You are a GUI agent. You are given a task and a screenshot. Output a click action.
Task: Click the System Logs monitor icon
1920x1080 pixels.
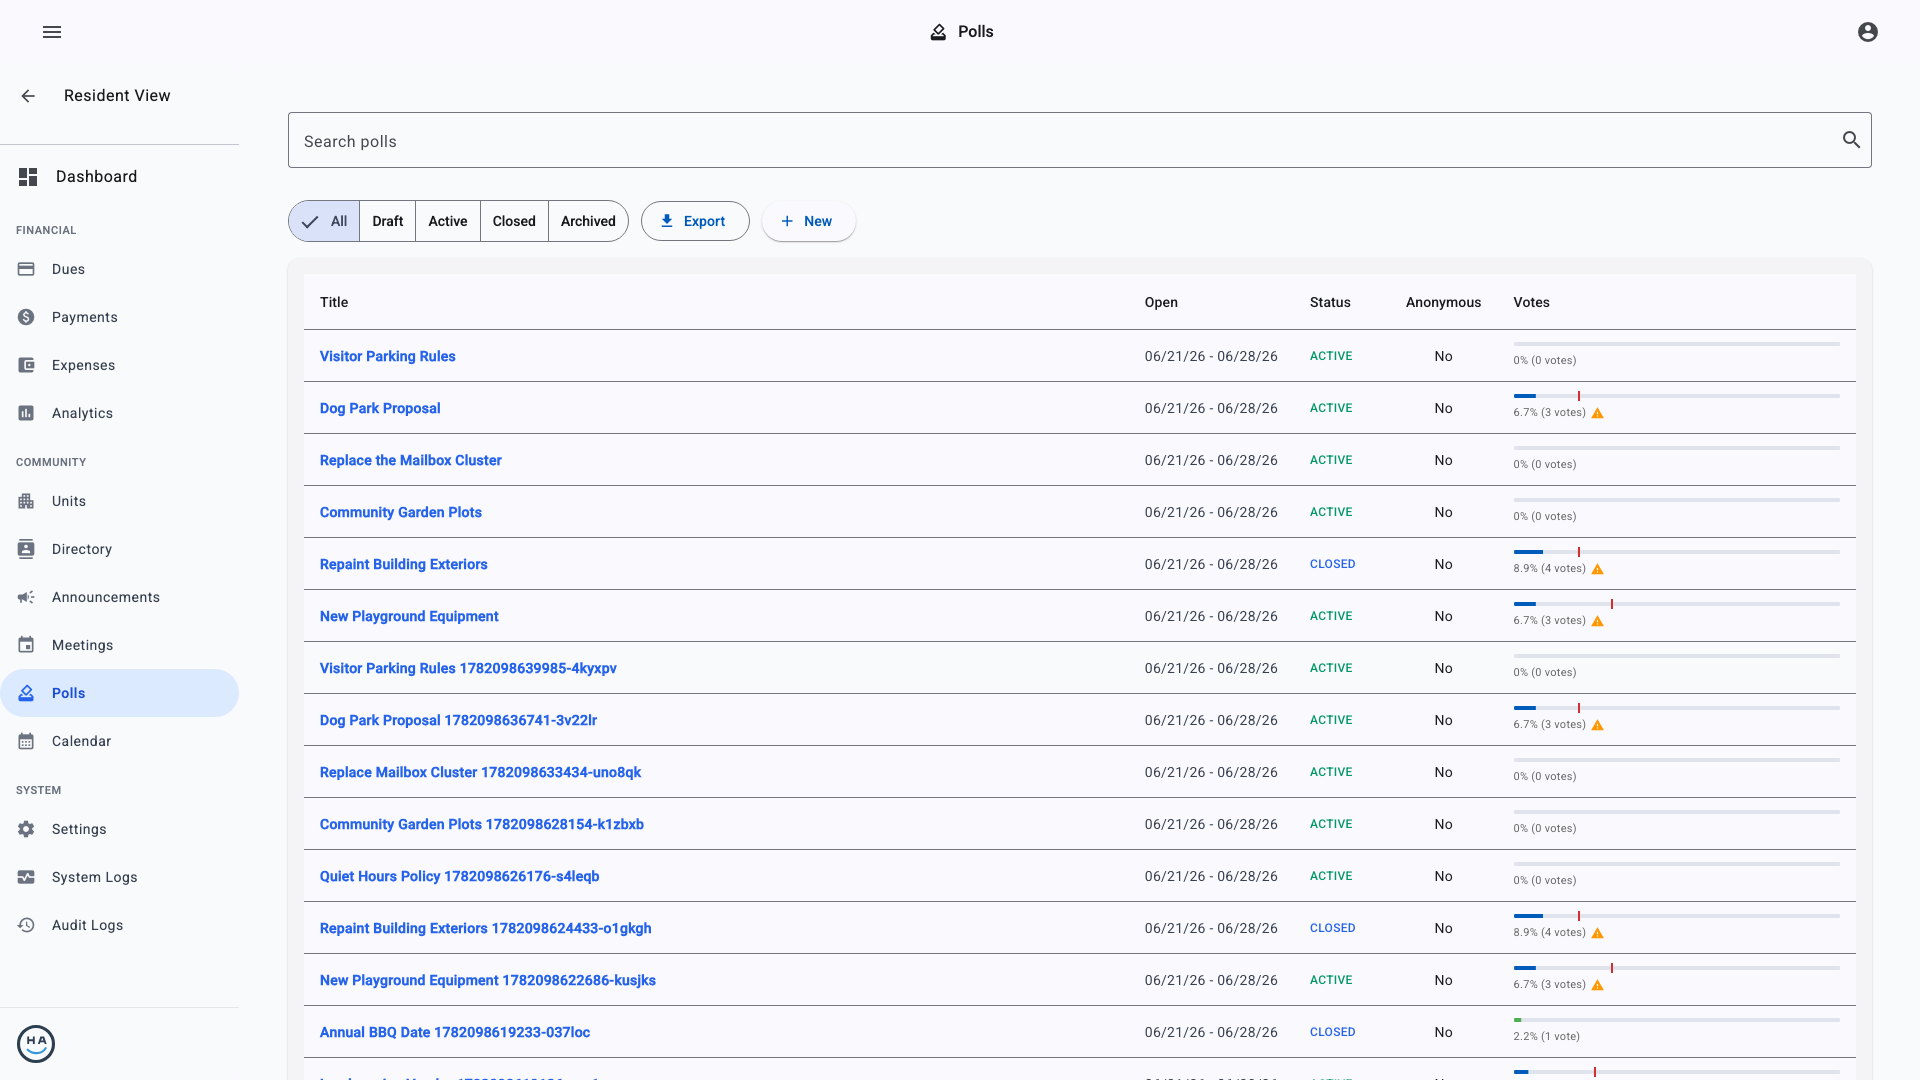(26, 877)
